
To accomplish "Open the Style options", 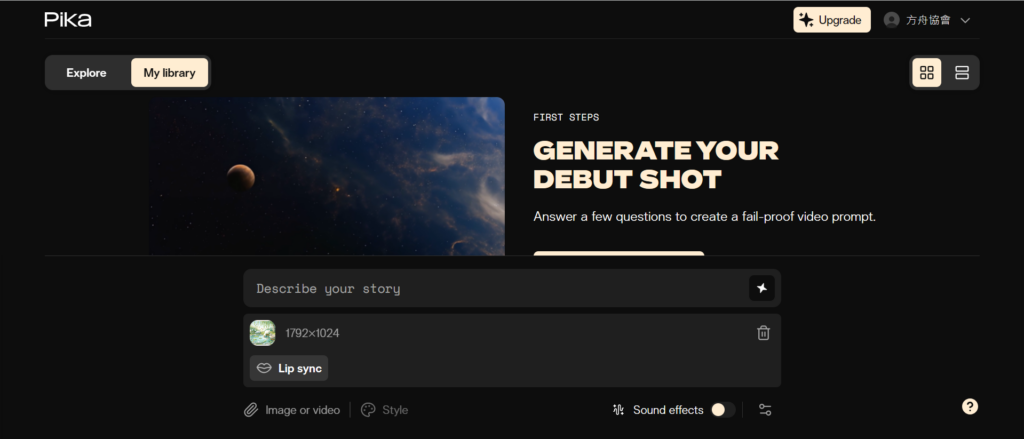I will point(385,410).
